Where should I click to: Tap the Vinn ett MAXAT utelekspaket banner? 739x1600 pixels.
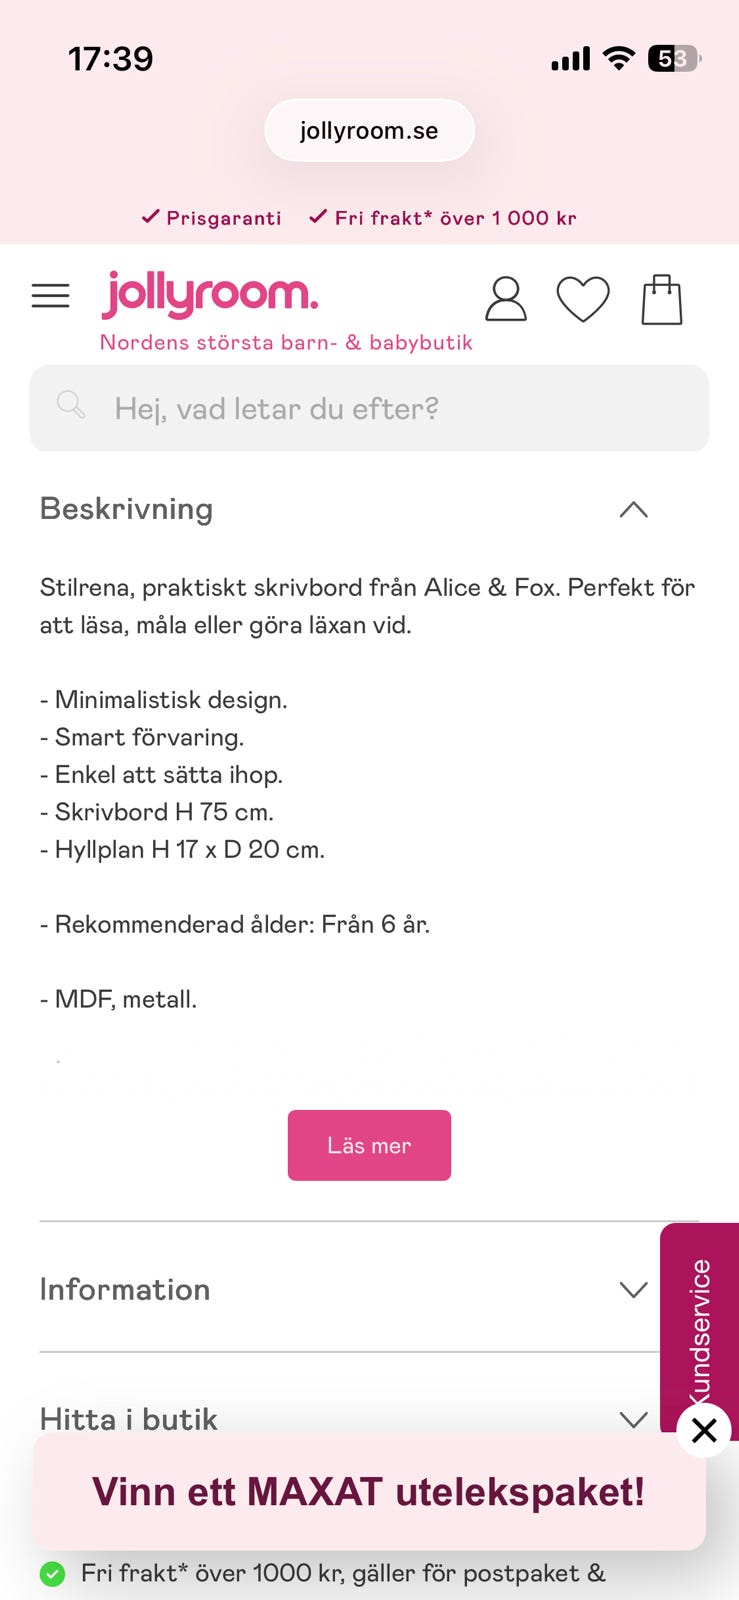(369, 1492)
